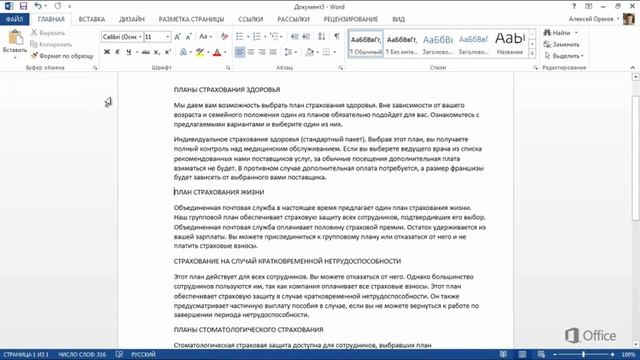Zoom in with the plus button
This screenshot has height=360, width=640.
[612, 354]
